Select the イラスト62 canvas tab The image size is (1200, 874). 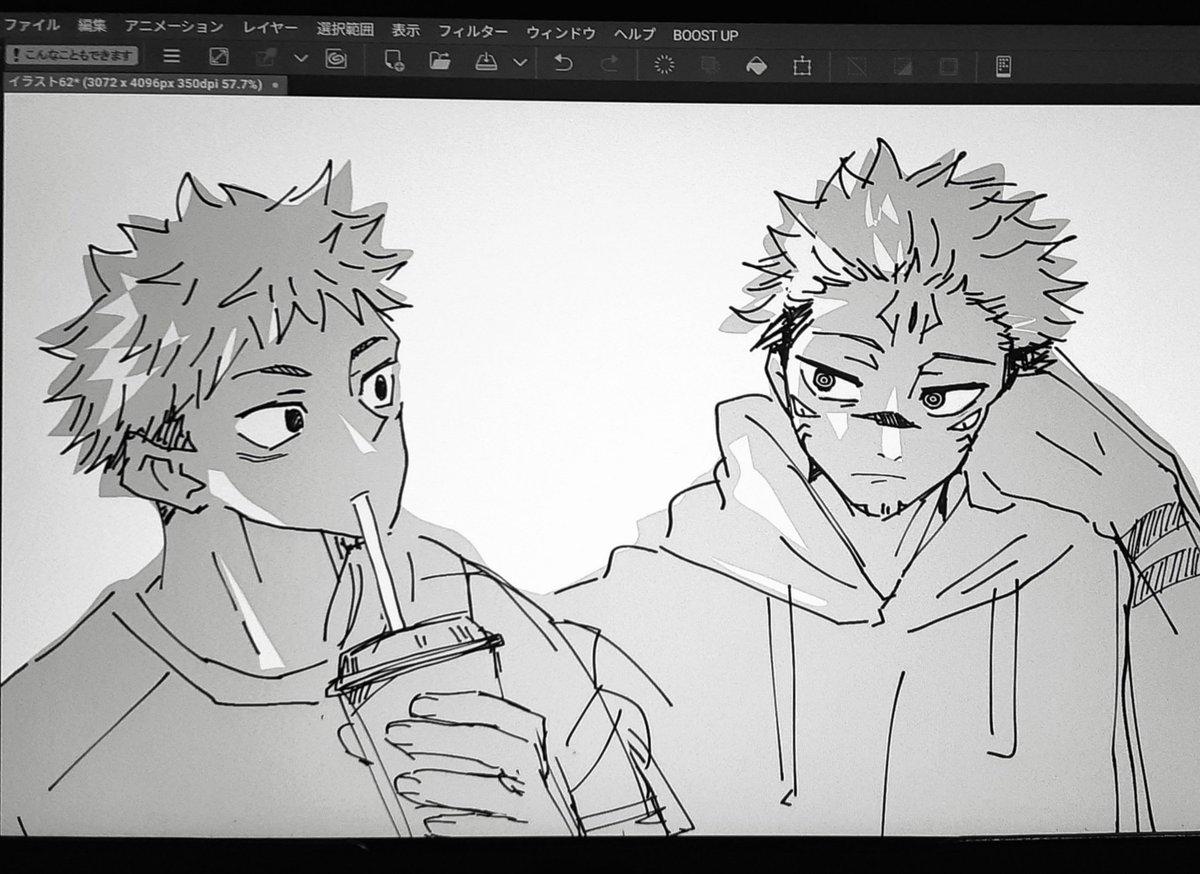[145, 83]
